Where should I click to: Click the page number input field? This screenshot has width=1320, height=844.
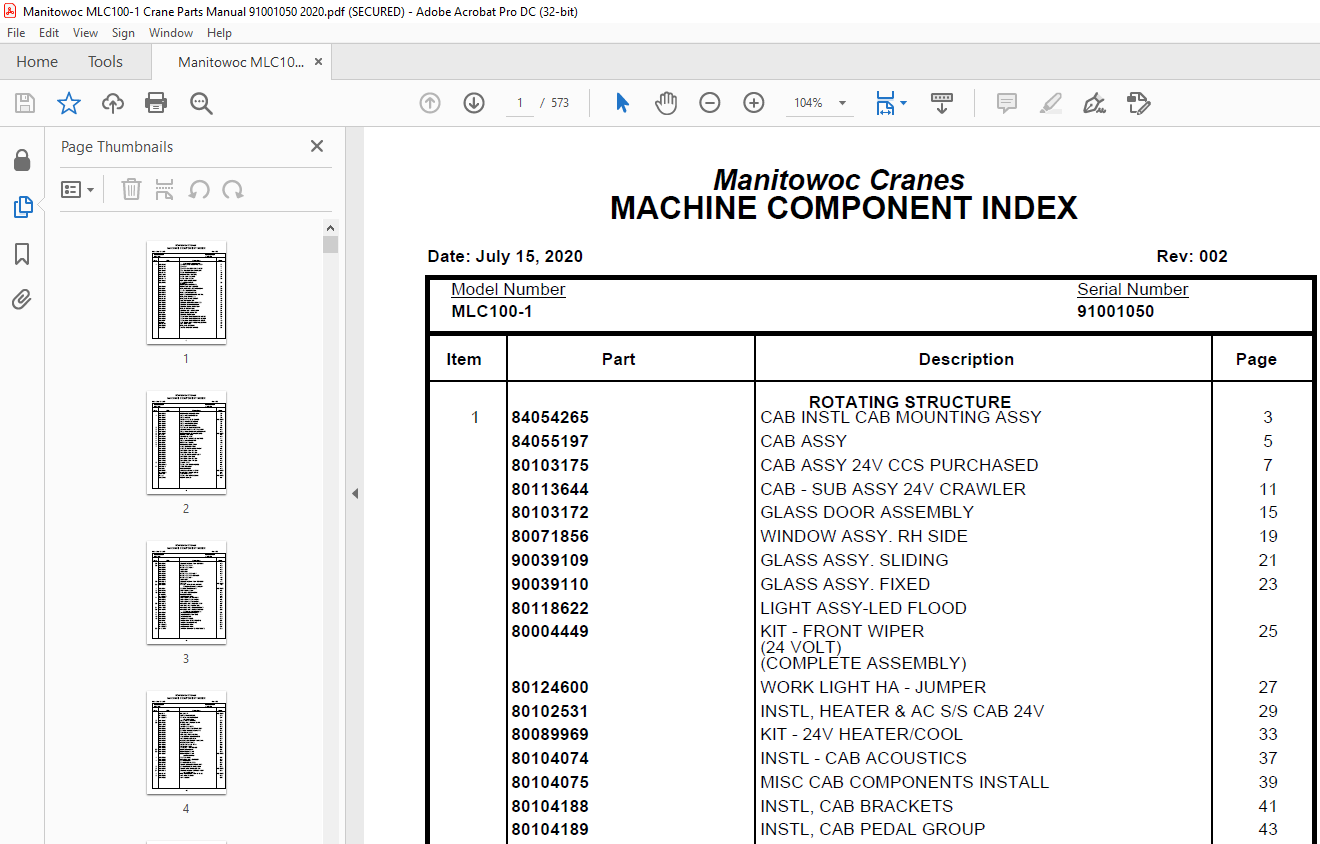(x=520, y=103)
